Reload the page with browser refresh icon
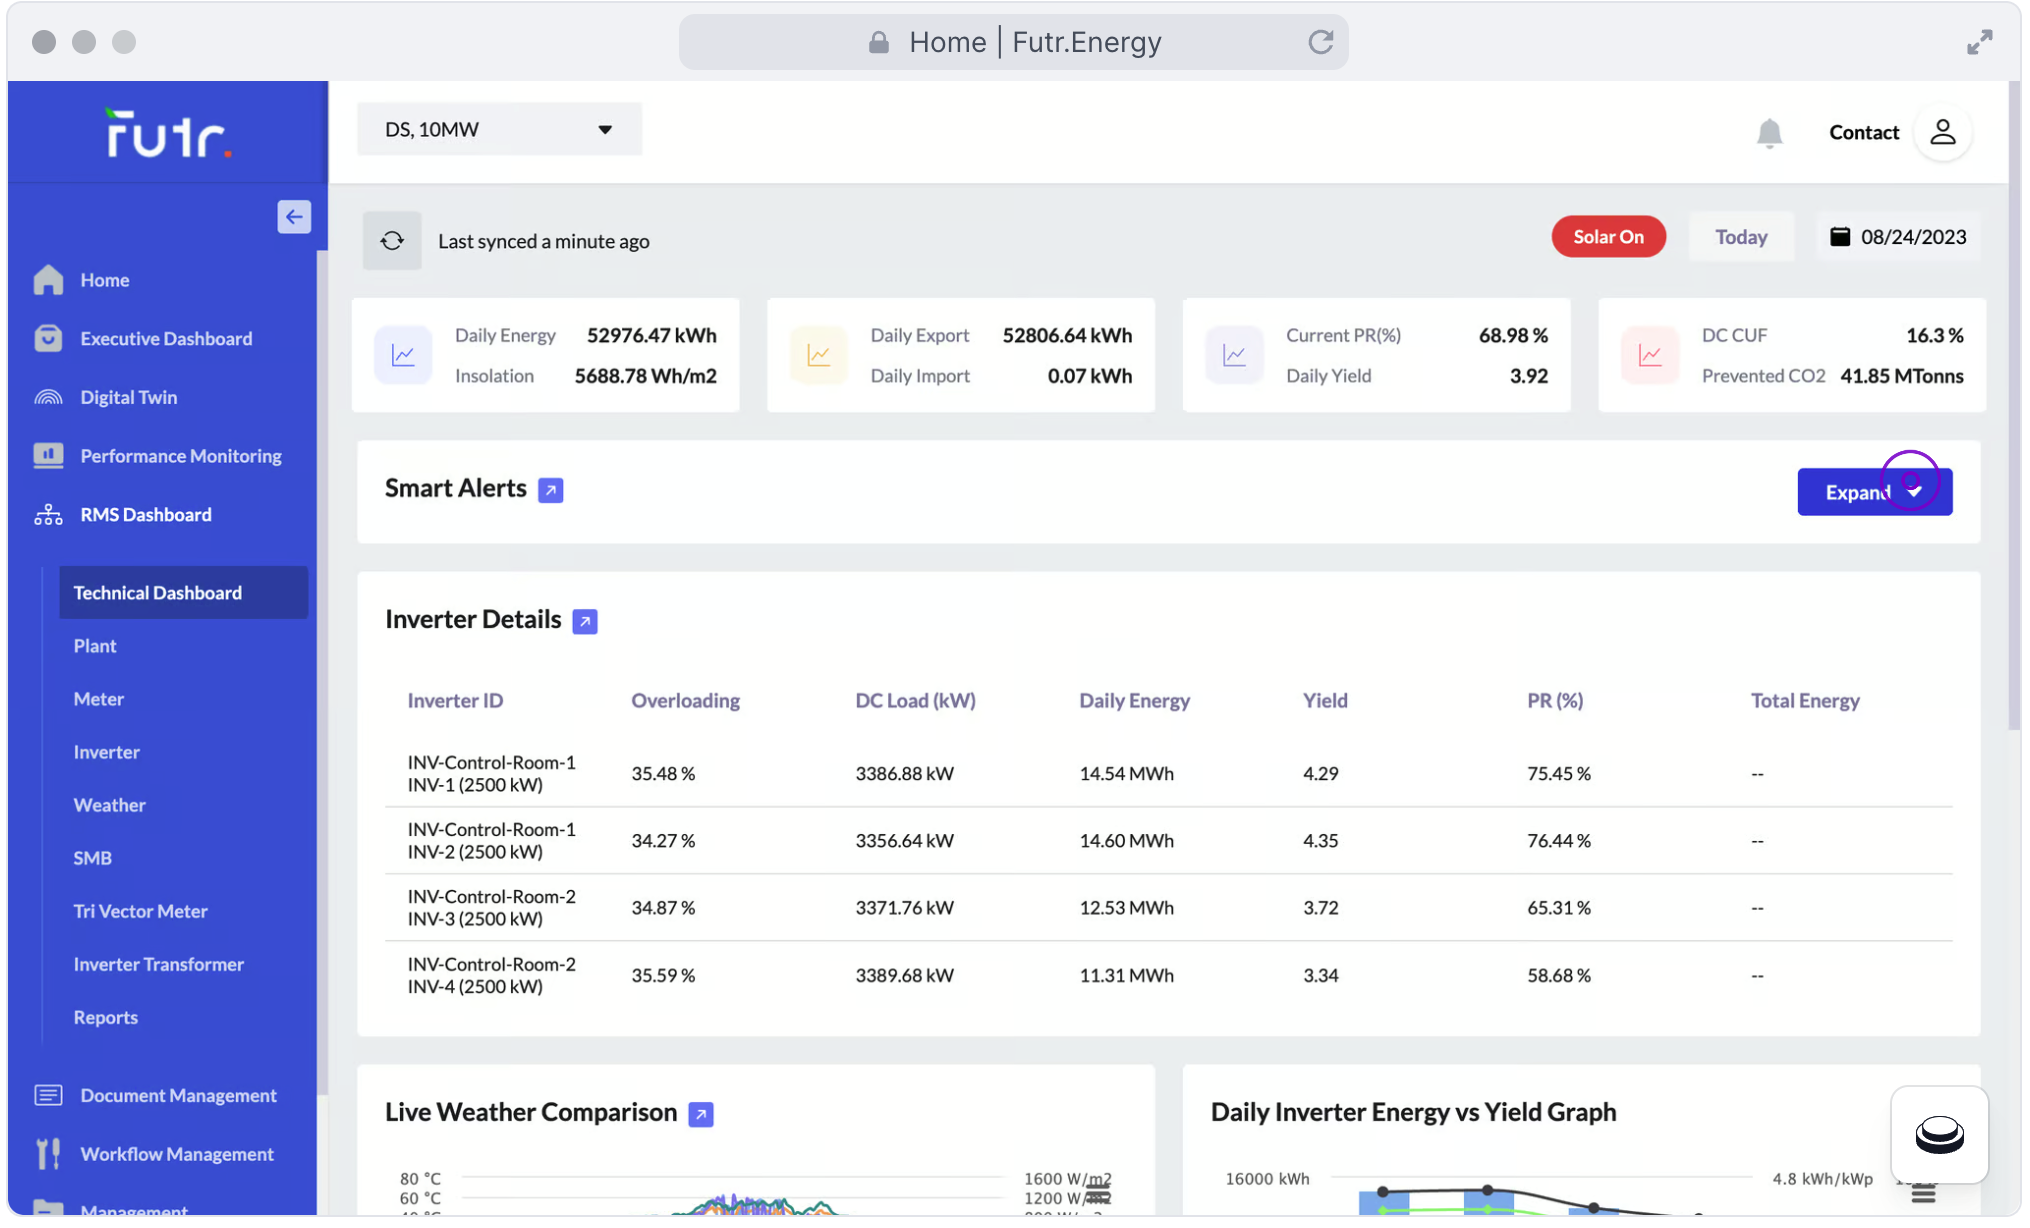This screenshot has height=1228, width=2030. 1320,42
